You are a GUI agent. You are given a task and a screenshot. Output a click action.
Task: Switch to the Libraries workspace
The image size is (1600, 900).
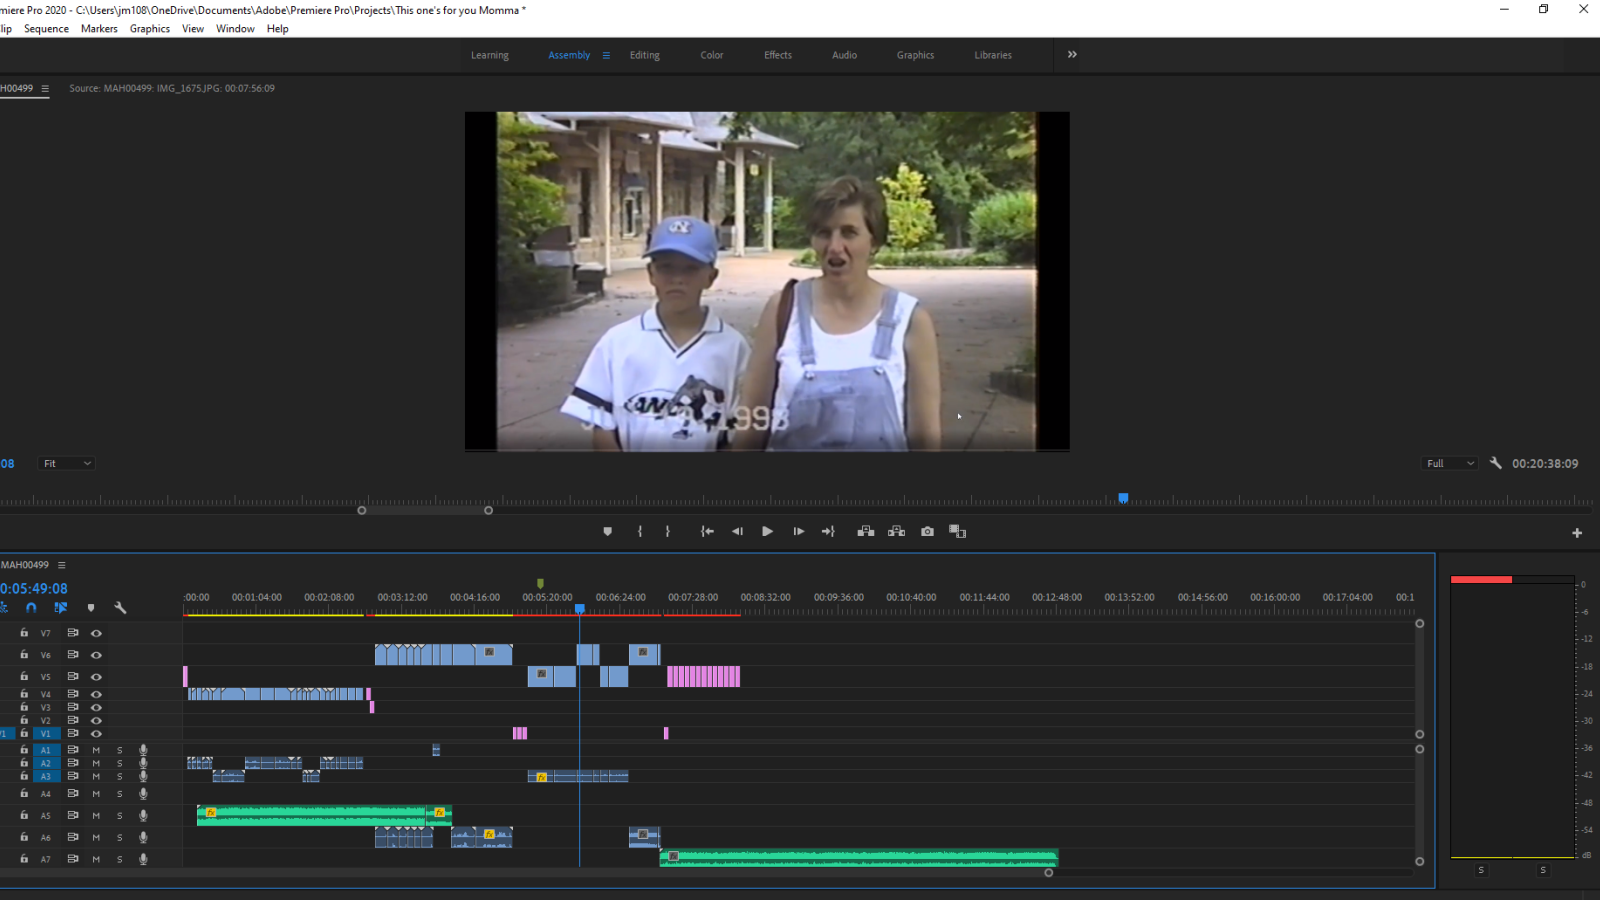tap(993, 55)
